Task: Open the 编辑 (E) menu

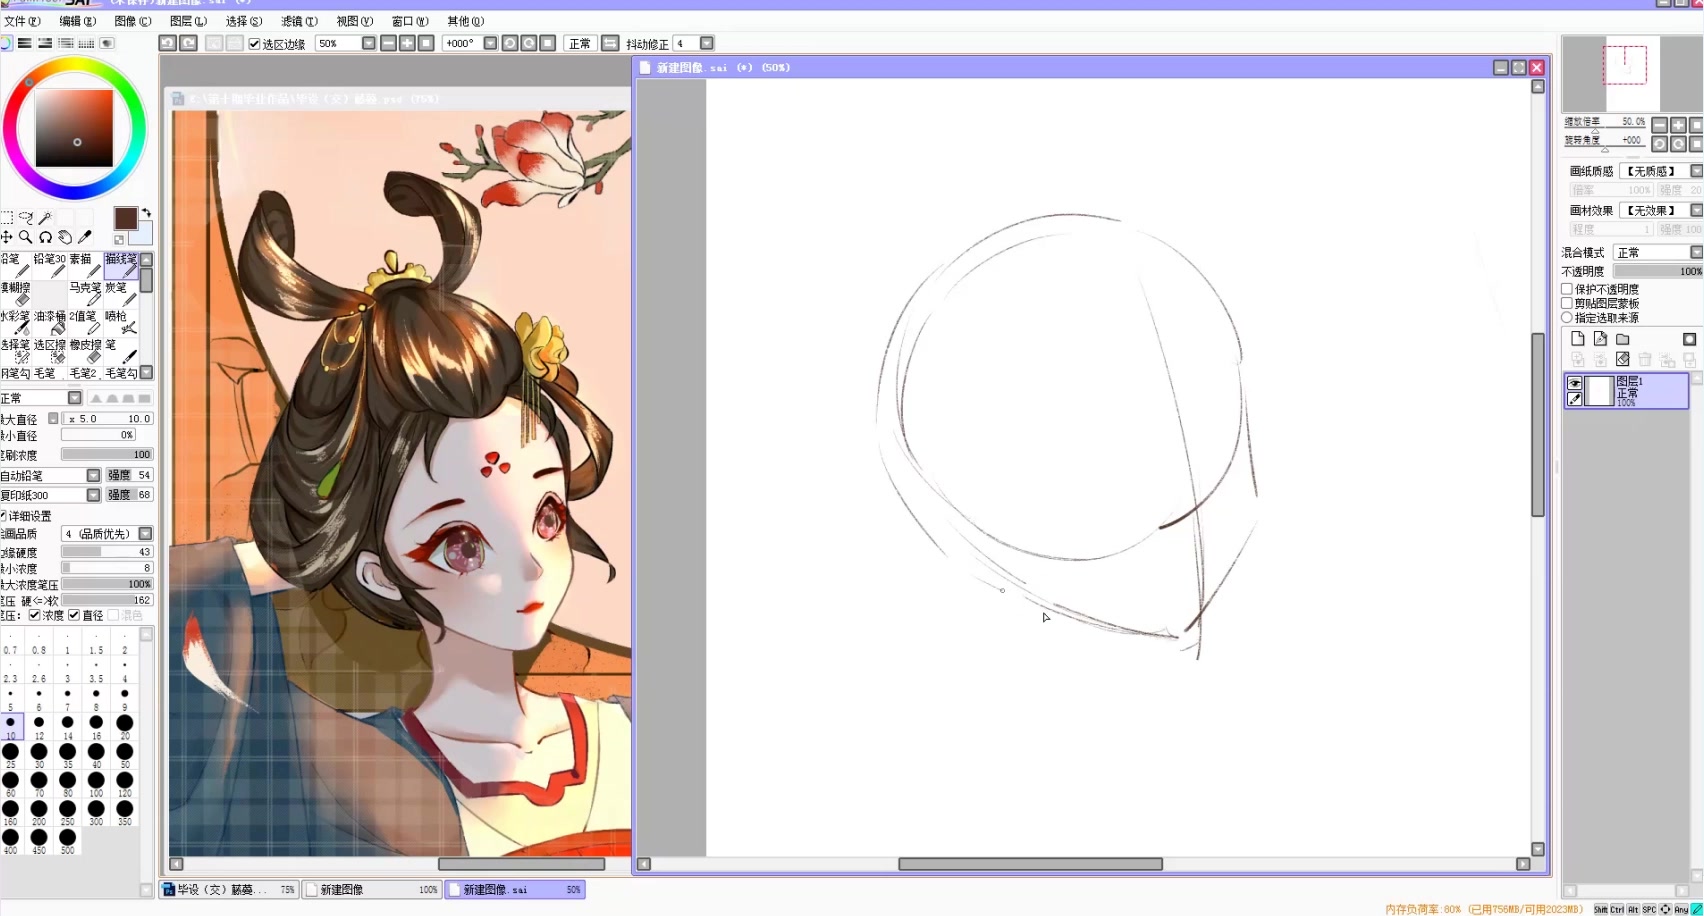Action: (77, 21)
